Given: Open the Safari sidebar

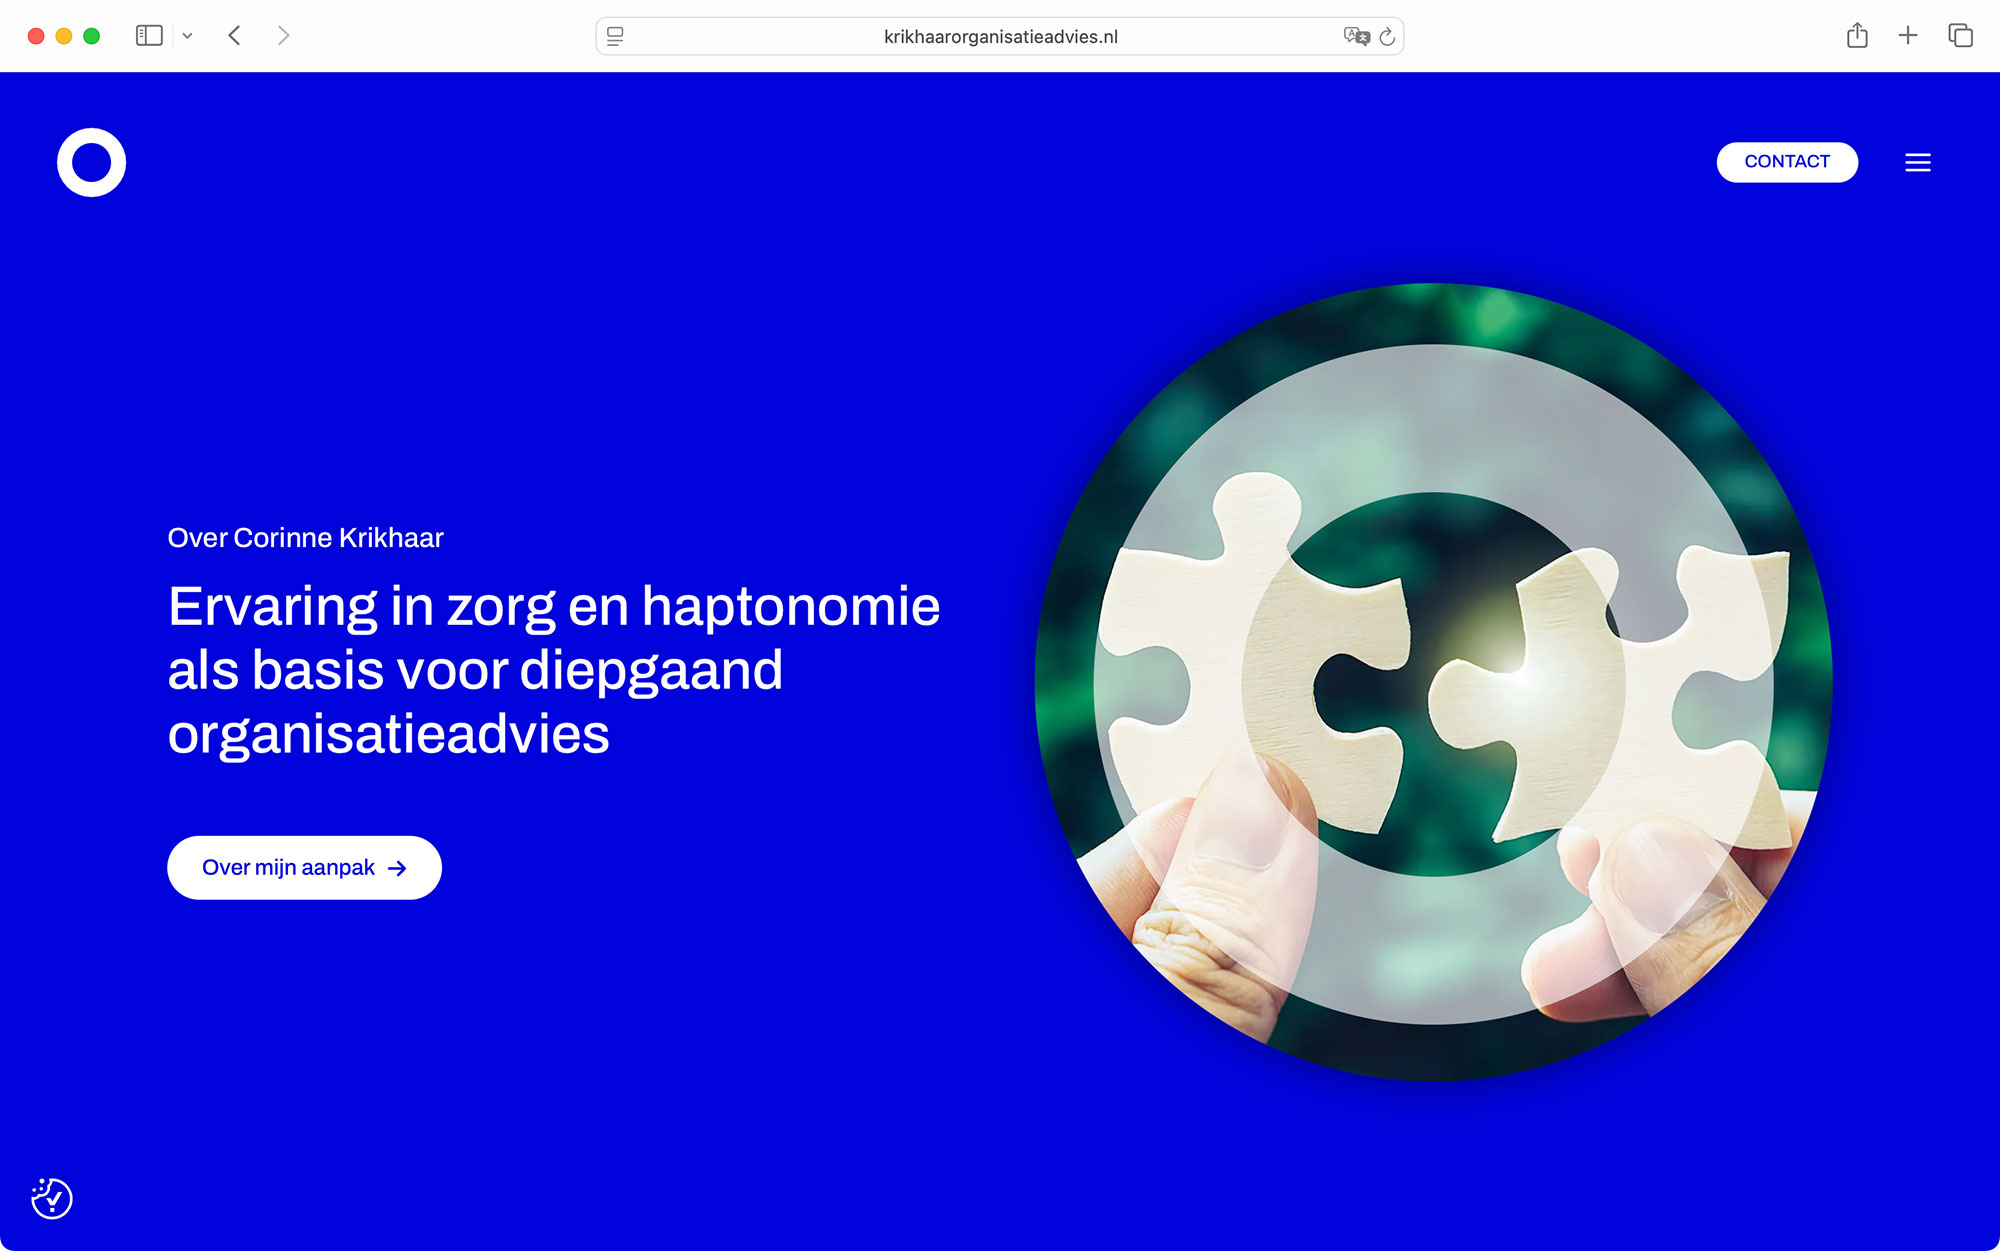Looking at the screenshot, I should [148, 35].
